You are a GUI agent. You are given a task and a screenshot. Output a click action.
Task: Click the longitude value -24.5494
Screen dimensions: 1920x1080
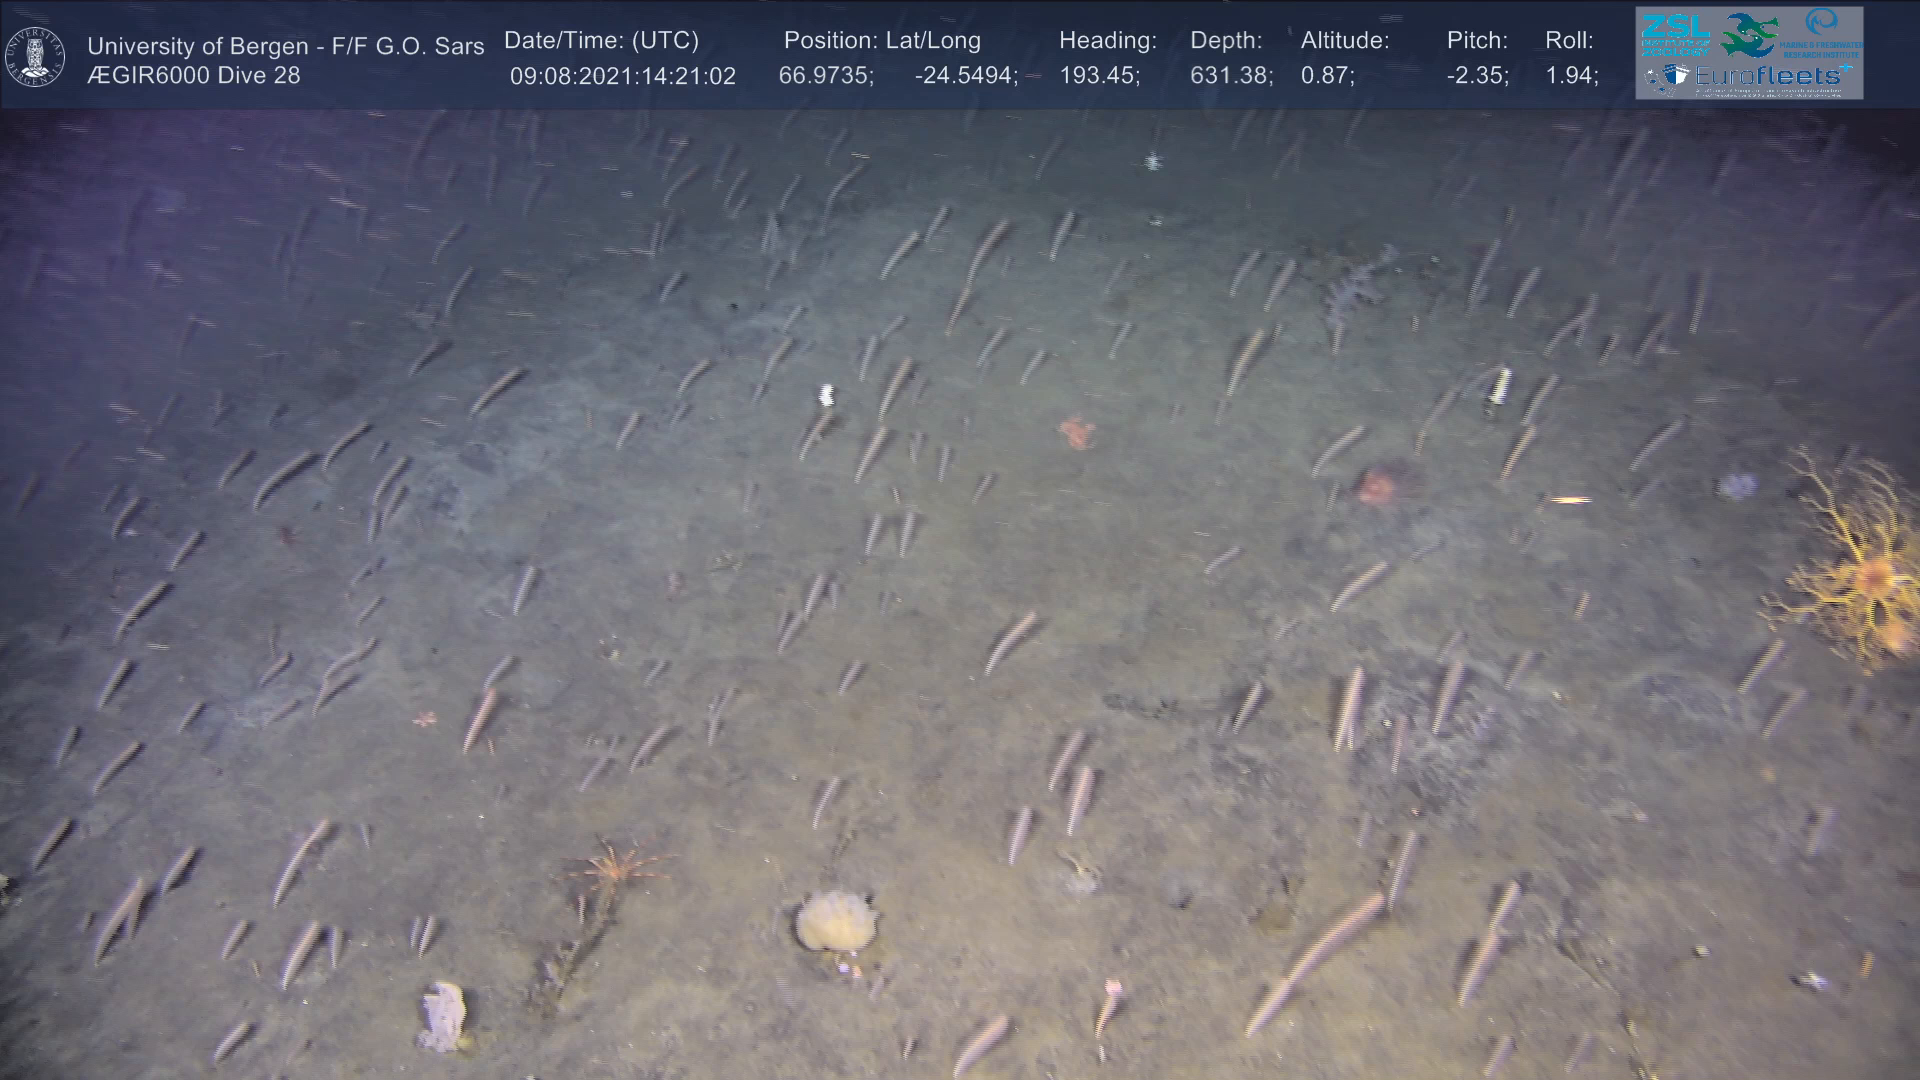point(965,76)
